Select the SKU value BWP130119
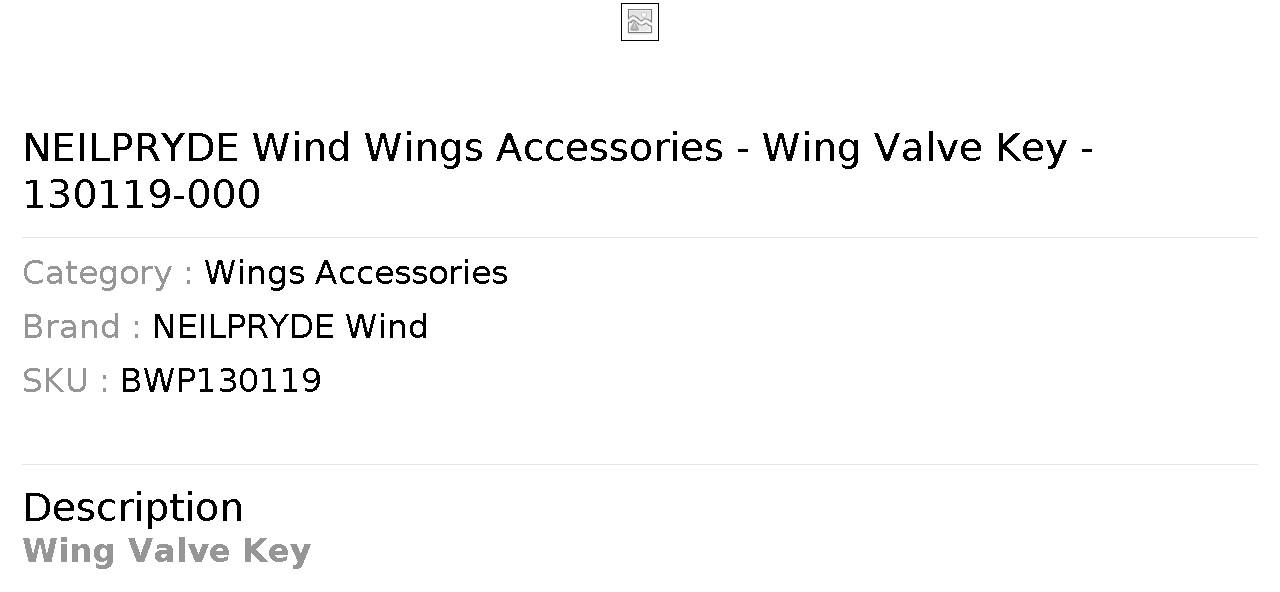This screenshot has width=1280, height=592. coord(221,381)
